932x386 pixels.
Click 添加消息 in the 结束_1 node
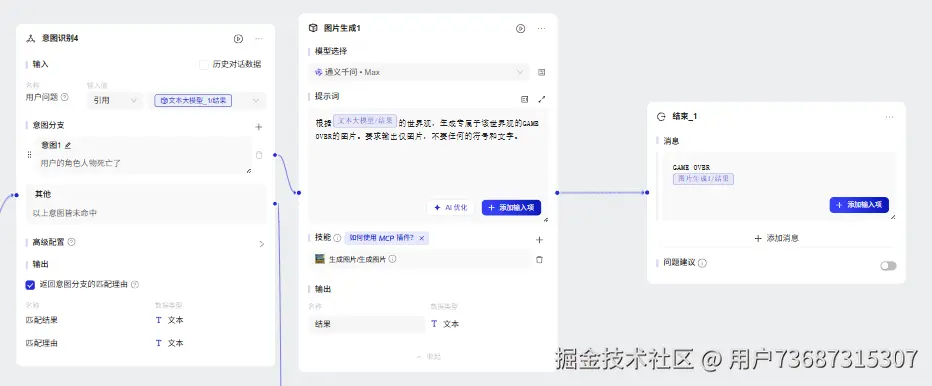(x=776, y=238)
